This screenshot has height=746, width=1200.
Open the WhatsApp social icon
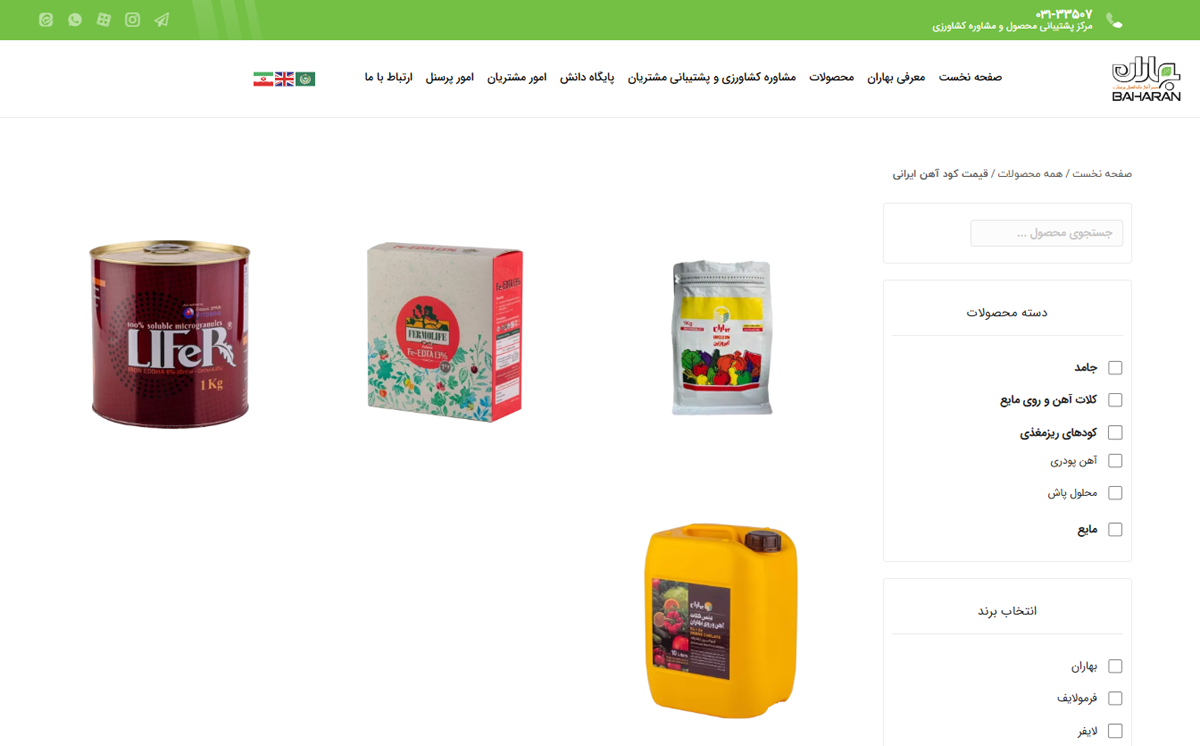(75, 20)
